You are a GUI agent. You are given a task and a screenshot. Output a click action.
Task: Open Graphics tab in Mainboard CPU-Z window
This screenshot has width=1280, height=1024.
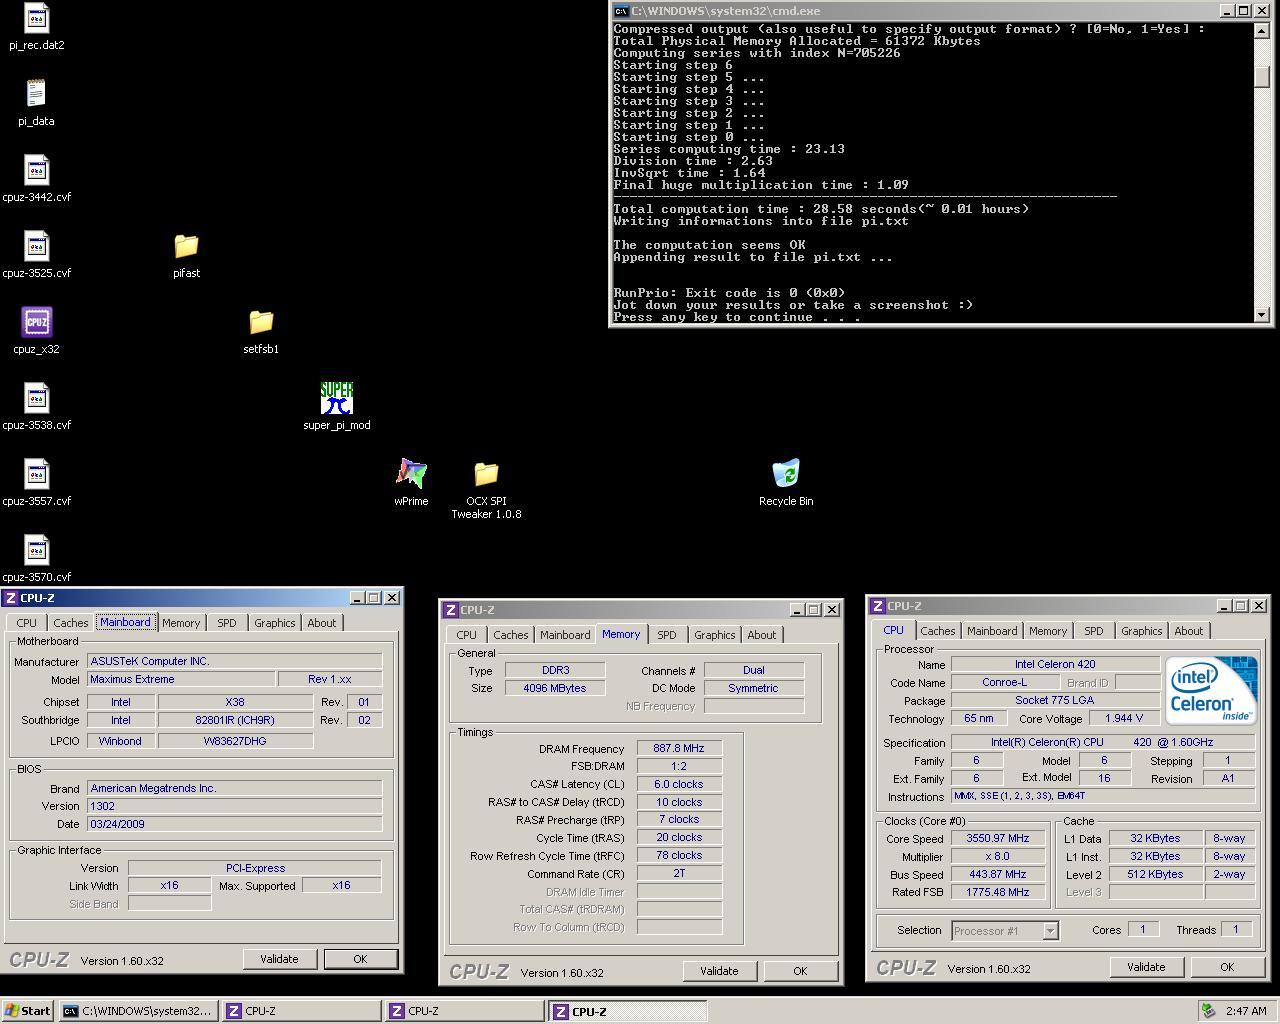click(275, 623)
